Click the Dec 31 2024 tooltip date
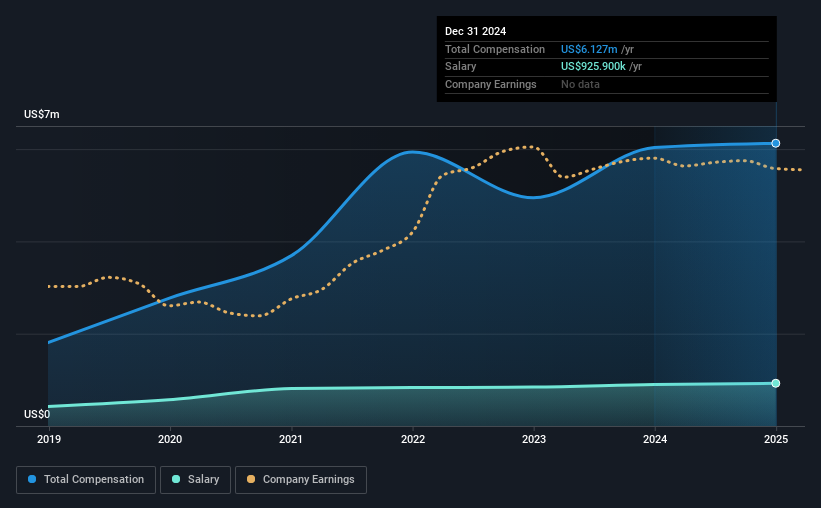The height and width of the screenshot is (508, 821). (x=475, y=31)
